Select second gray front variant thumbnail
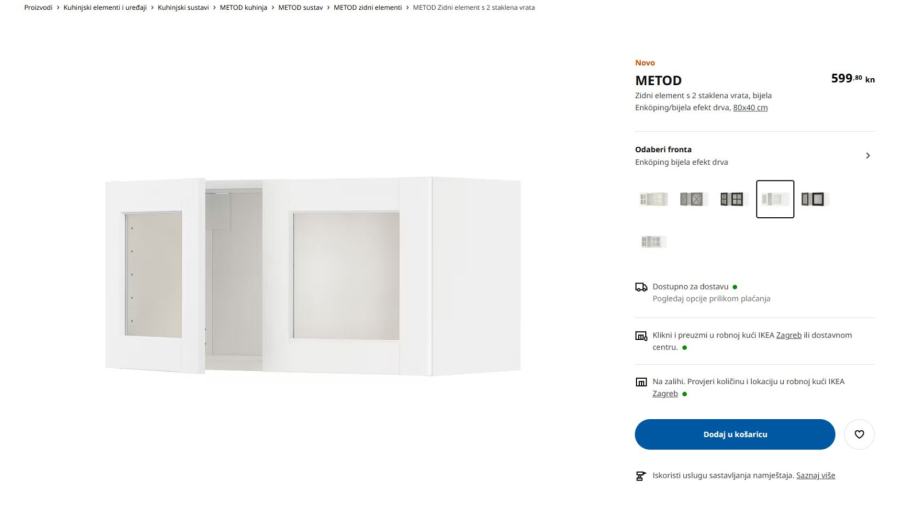This screenshot has width=919, height=507. coord(692,199)
